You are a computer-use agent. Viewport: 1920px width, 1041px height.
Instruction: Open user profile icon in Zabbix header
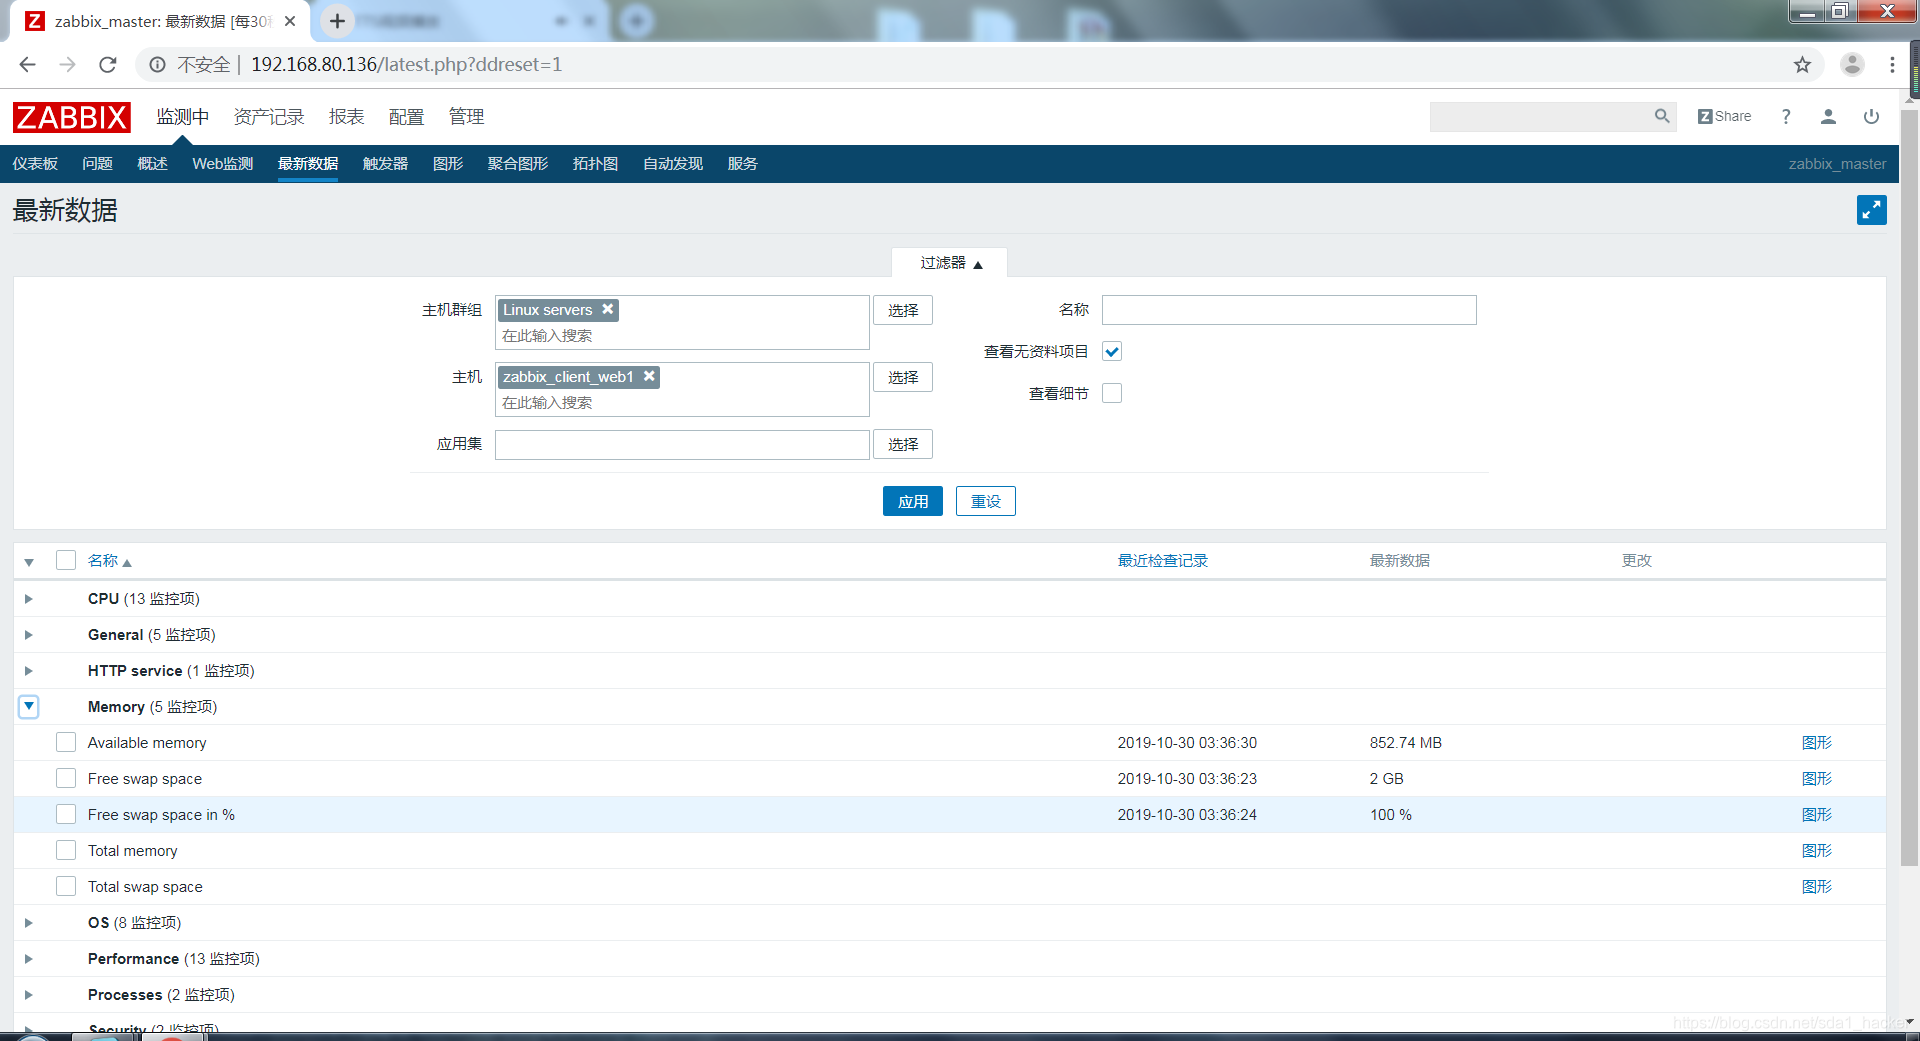[1828, 117]
